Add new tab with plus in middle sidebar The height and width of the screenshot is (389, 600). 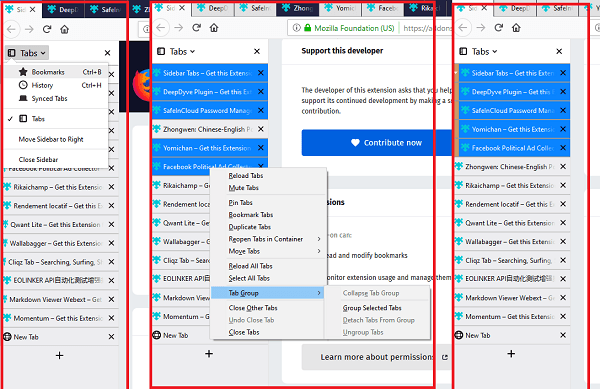click(209, 354)
